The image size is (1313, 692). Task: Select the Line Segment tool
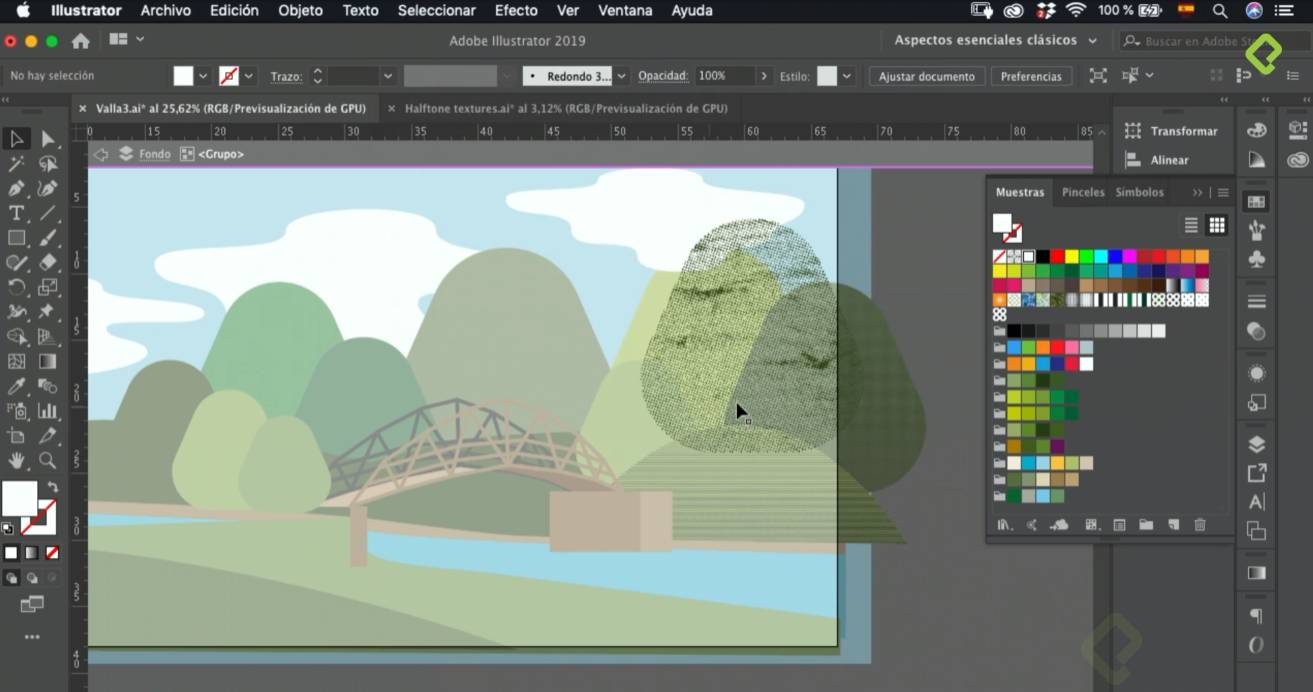(x=47, y=213)
